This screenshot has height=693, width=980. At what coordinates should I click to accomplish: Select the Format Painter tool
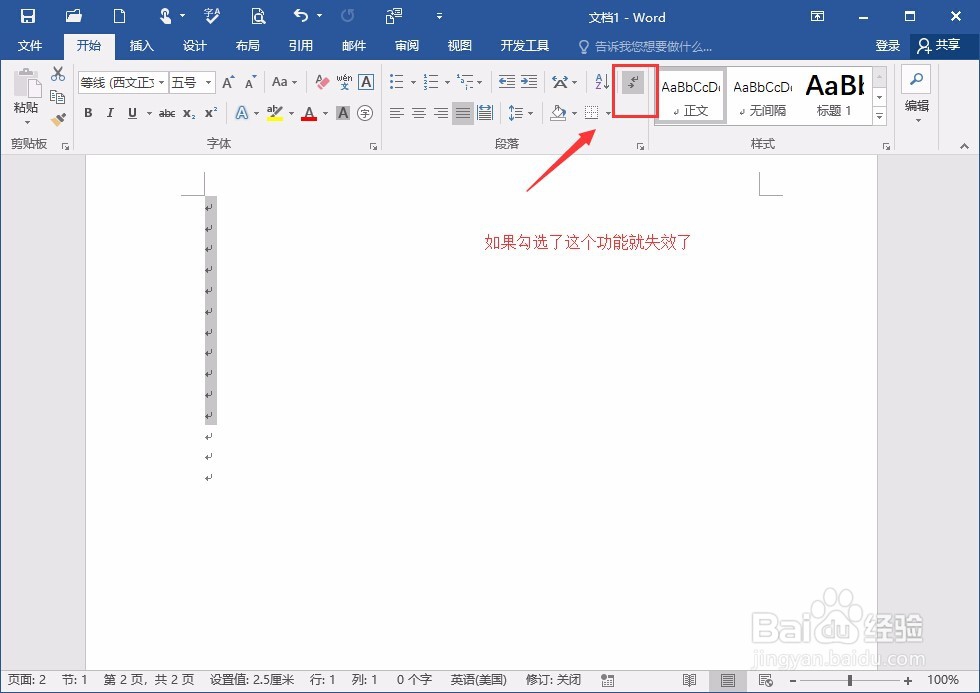pos(57,118)
